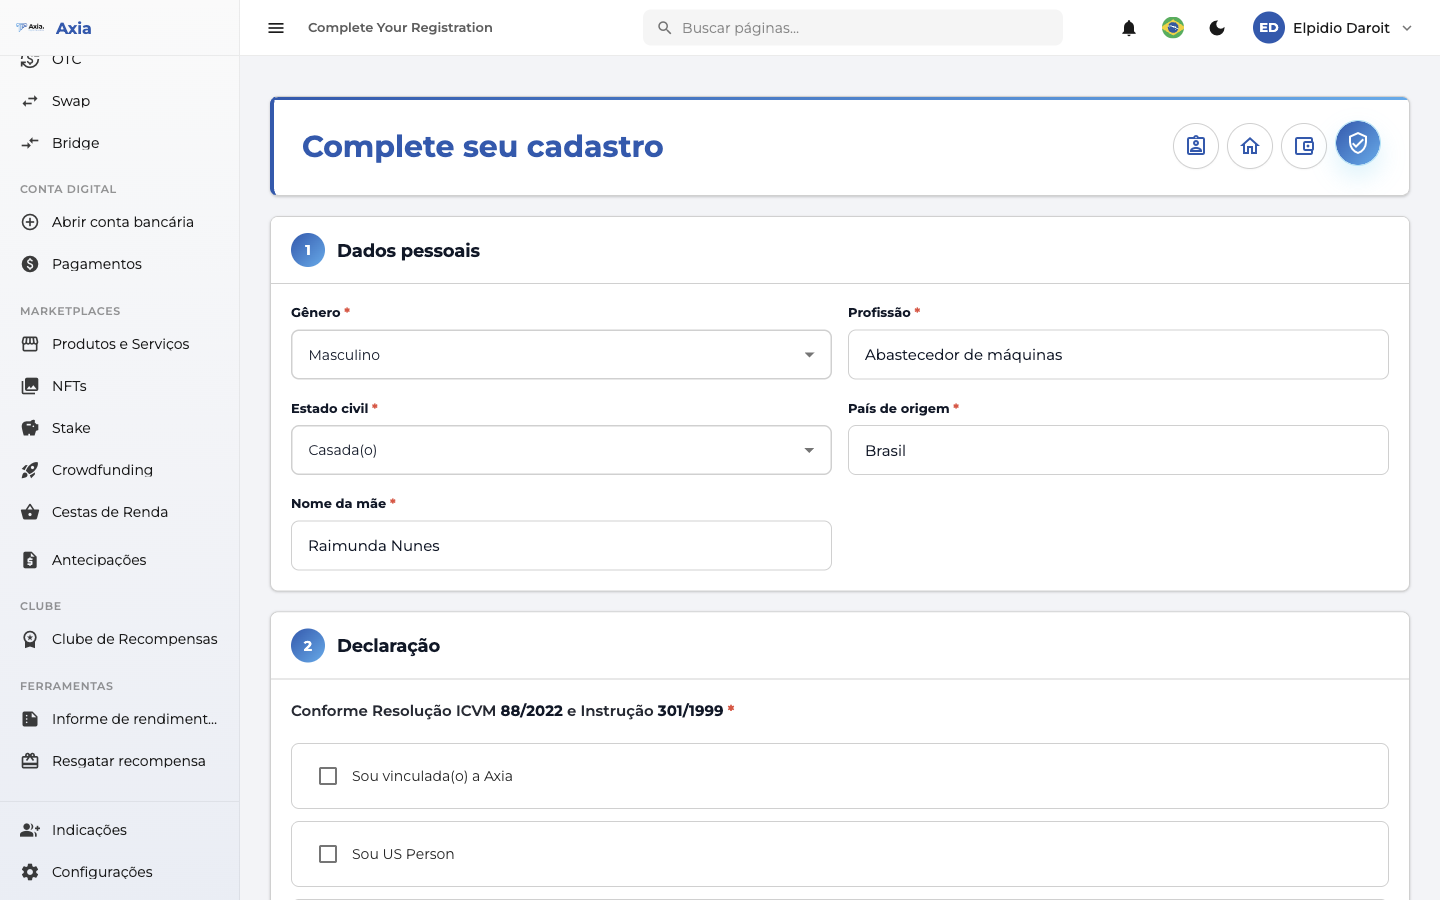Focus the Buscar páginas search field
The width and height of the screenshot is (1440, 900).
(x=853, y=28)
